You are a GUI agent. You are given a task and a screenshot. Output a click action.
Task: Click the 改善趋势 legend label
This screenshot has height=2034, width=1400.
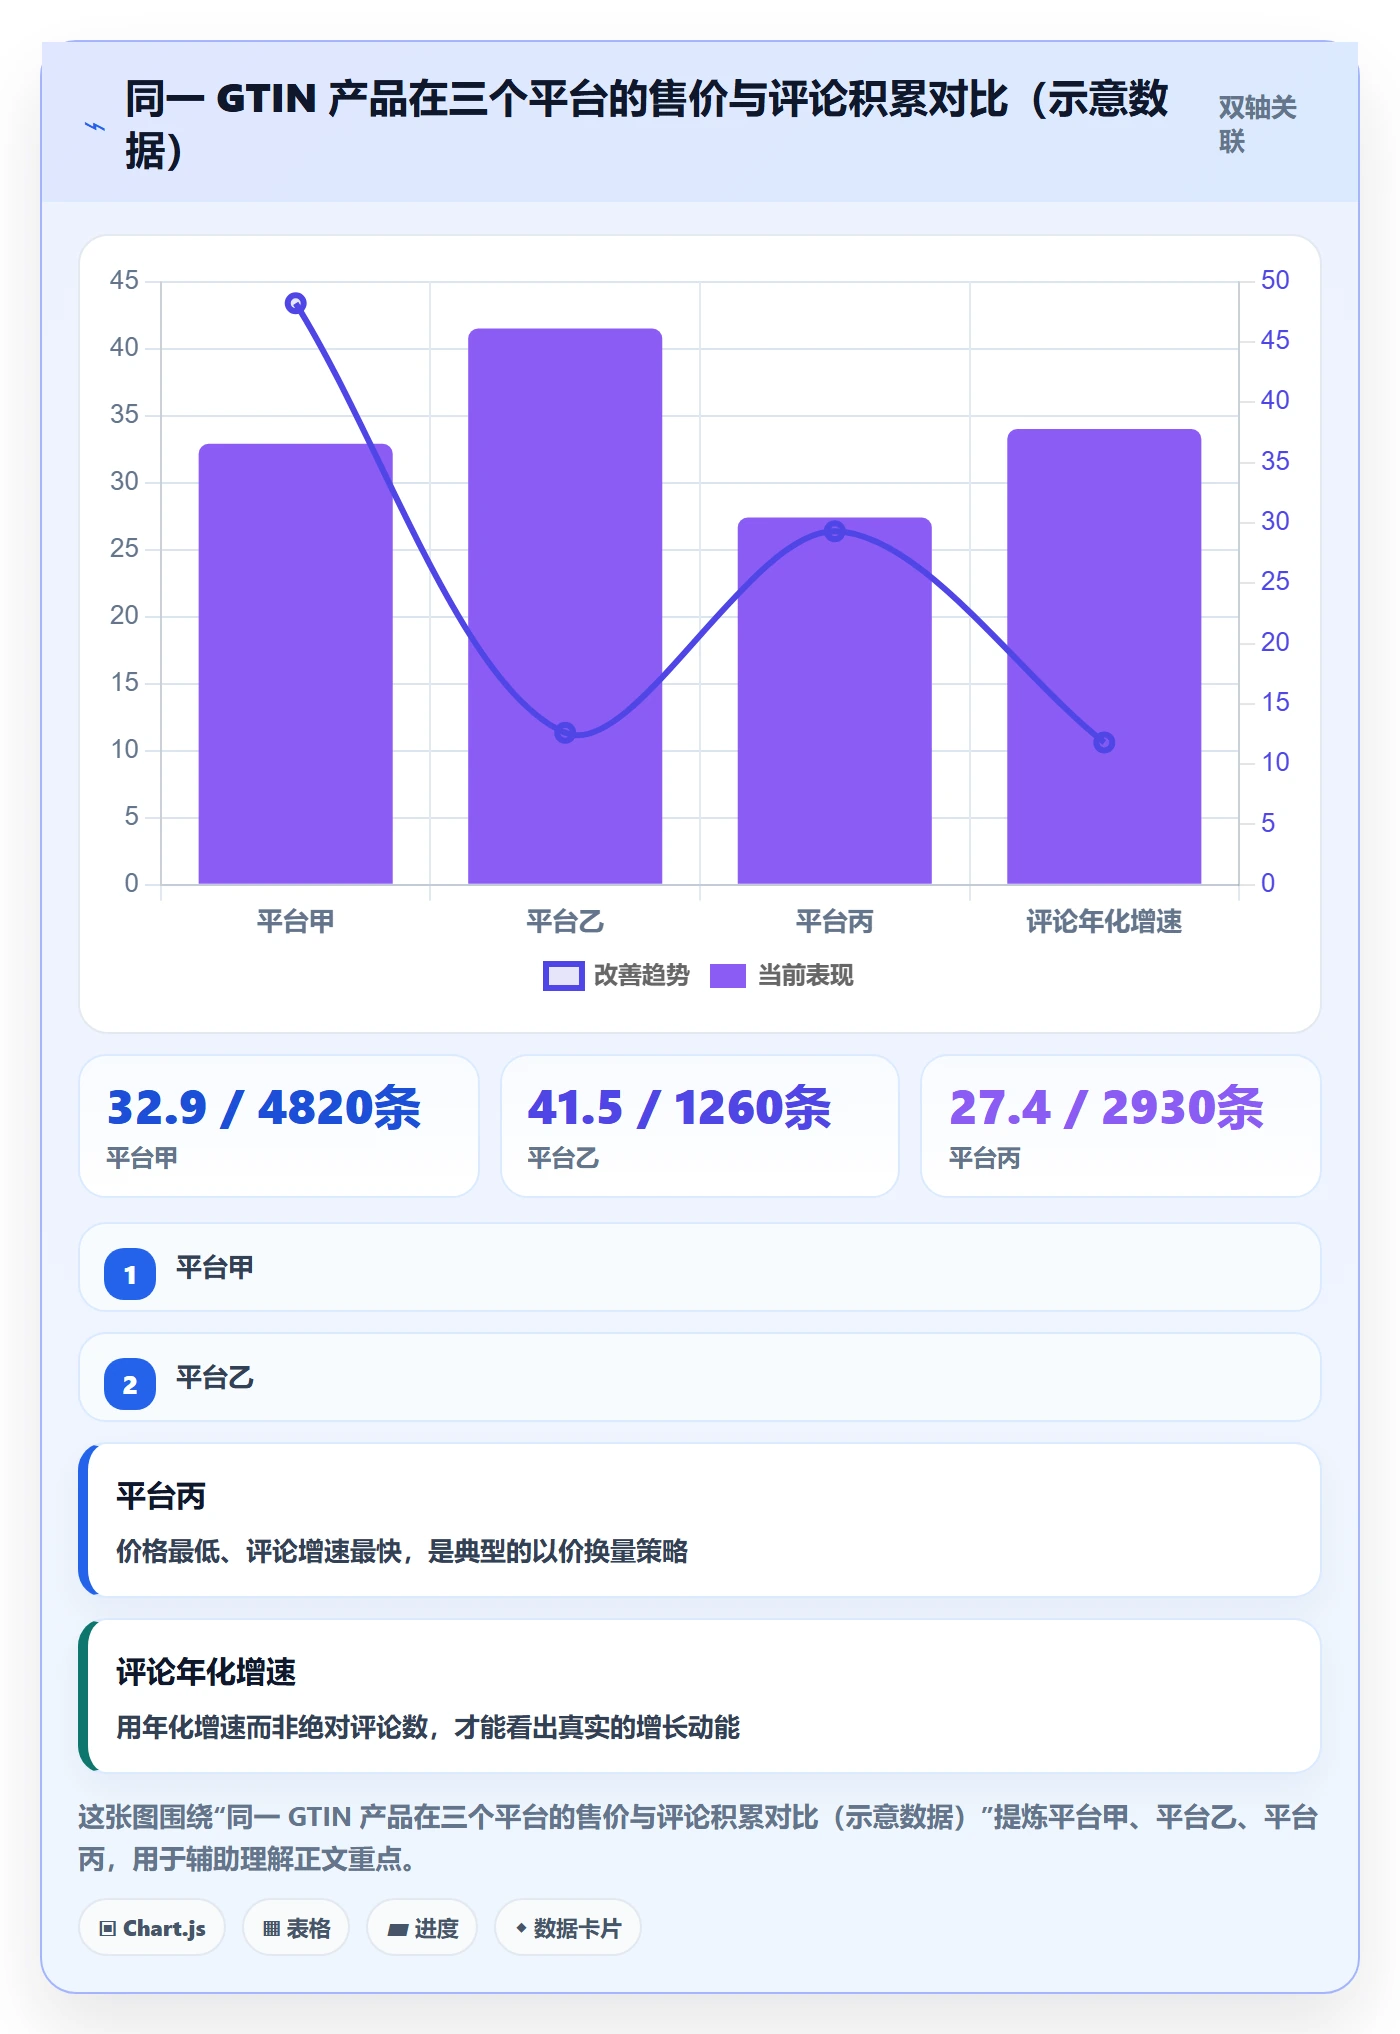[642, 976]
